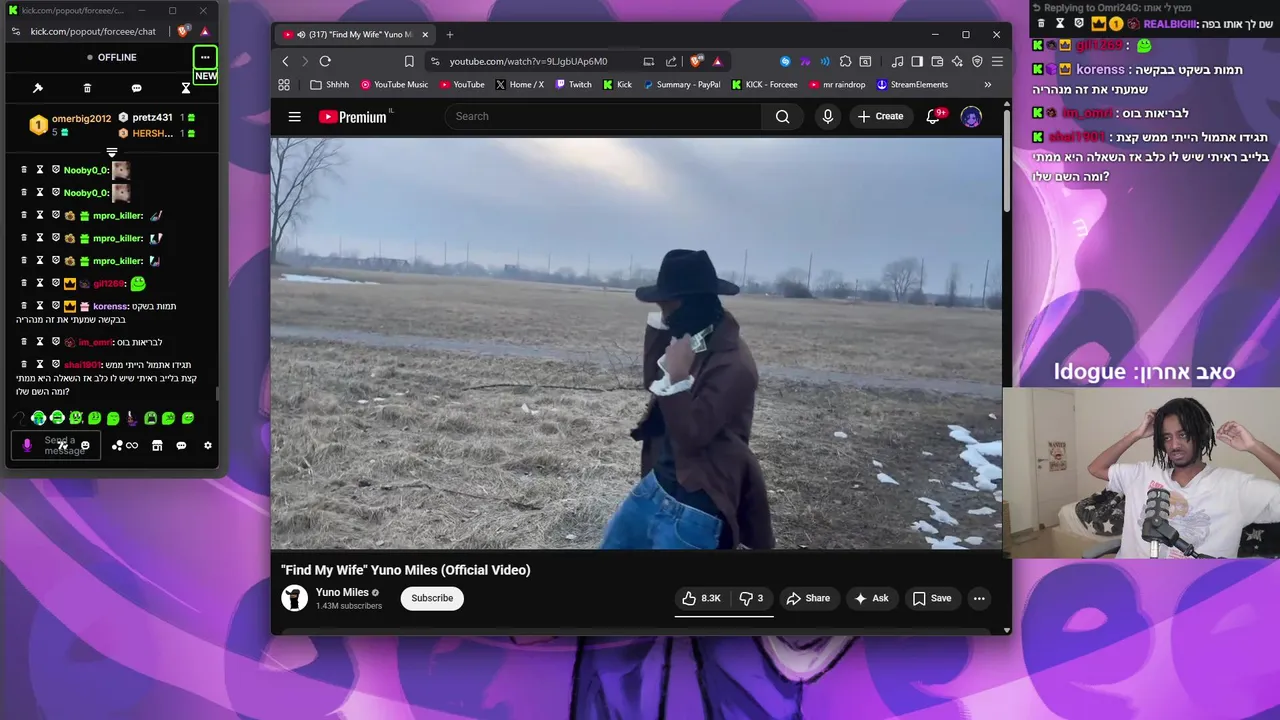Toggle the browser sidebar panel
The image size is (1280, 720).
[917, 61]
